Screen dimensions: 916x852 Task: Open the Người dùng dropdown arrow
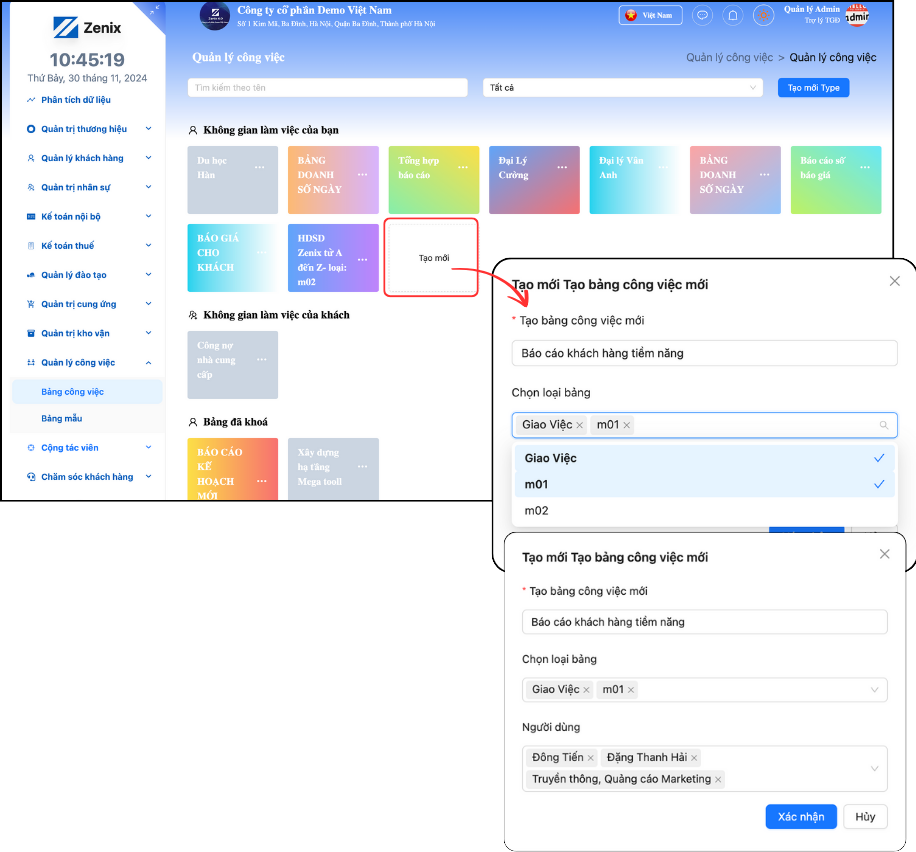click(875, 769)
